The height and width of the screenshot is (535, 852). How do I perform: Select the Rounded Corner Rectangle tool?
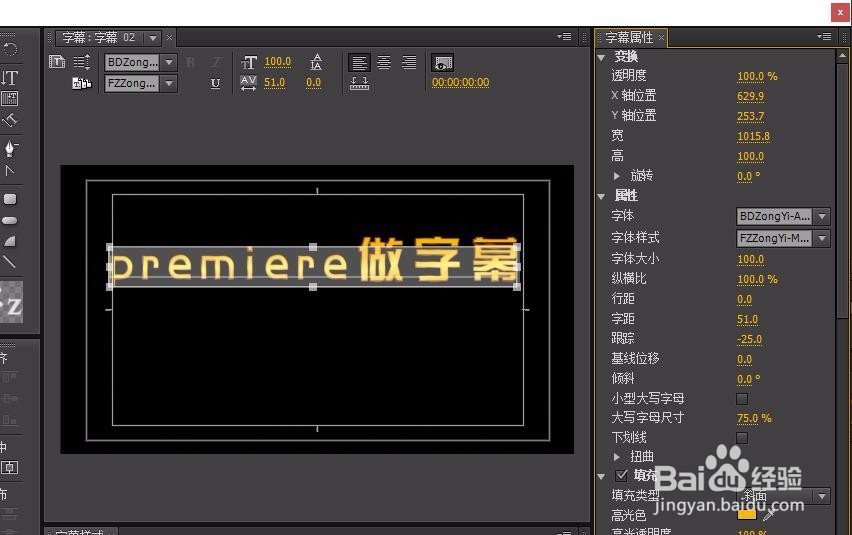[x=10, y=199]
